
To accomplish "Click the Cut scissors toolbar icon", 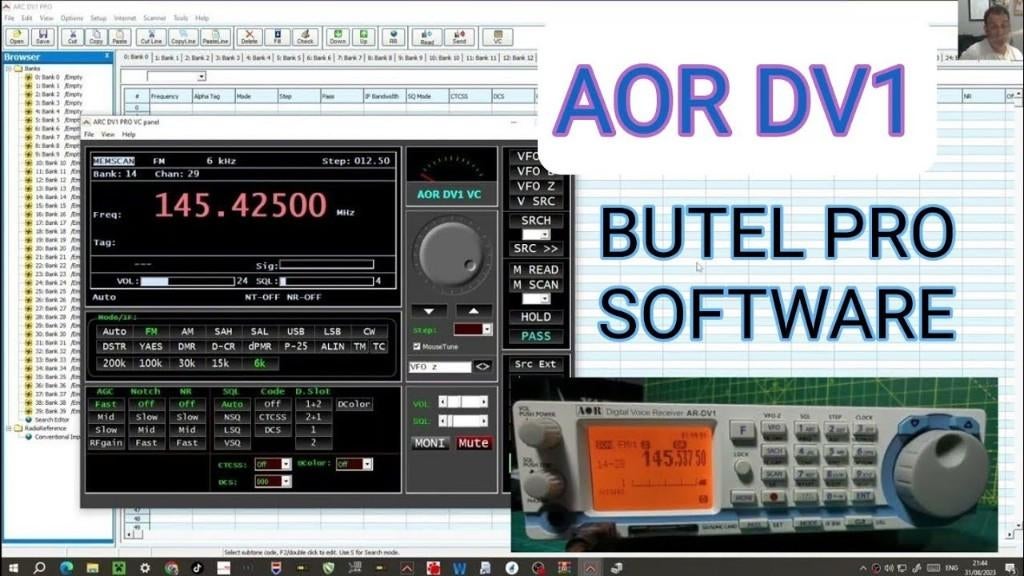I will tap(72, 37).
